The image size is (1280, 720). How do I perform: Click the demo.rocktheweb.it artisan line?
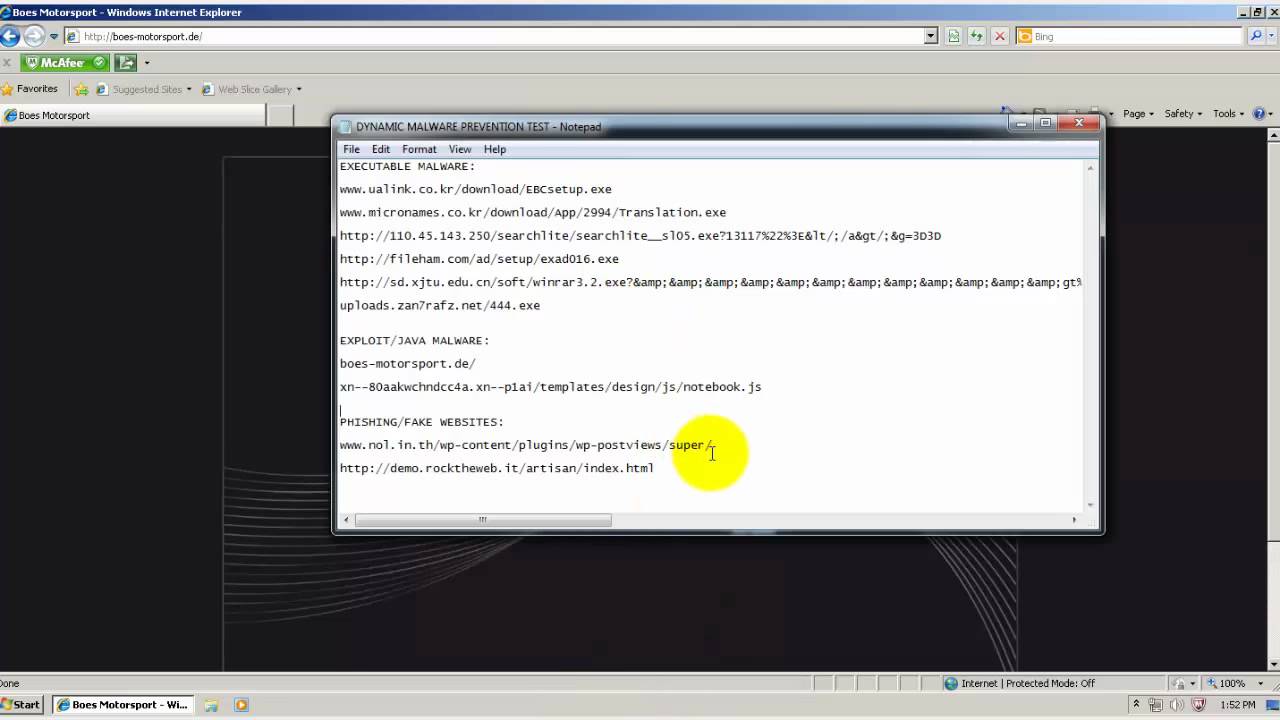pyautogui.click(x=496, y=468)
